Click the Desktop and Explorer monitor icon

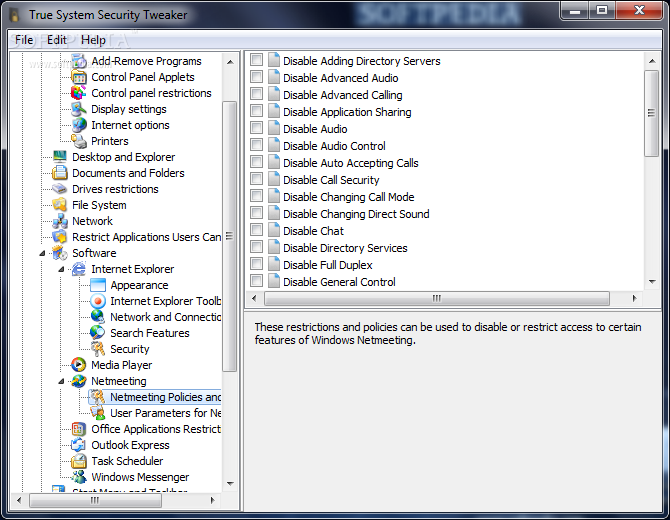click(60, 157)
